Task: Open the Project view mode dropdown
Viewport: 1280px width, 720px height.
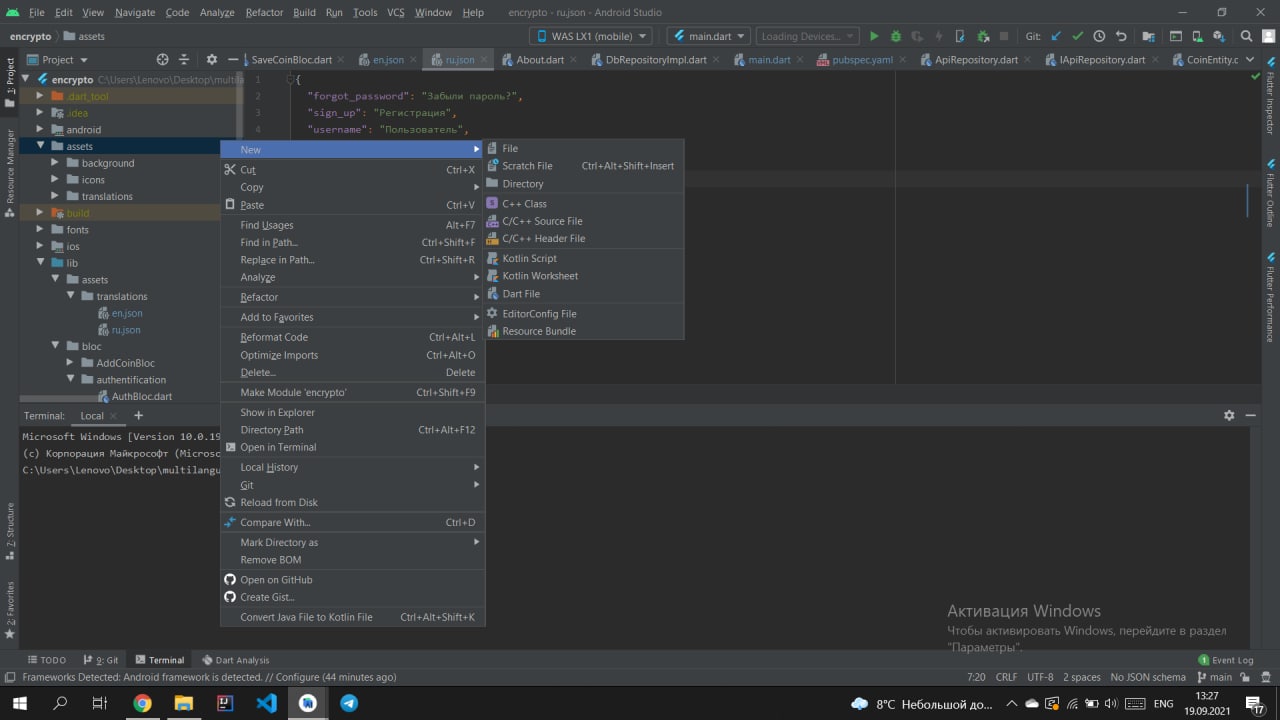Action: tap(58, 59)
